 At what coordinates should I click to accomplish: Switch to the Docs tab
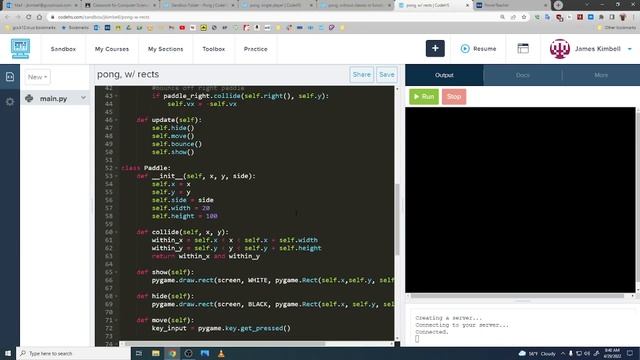point(522,75)
